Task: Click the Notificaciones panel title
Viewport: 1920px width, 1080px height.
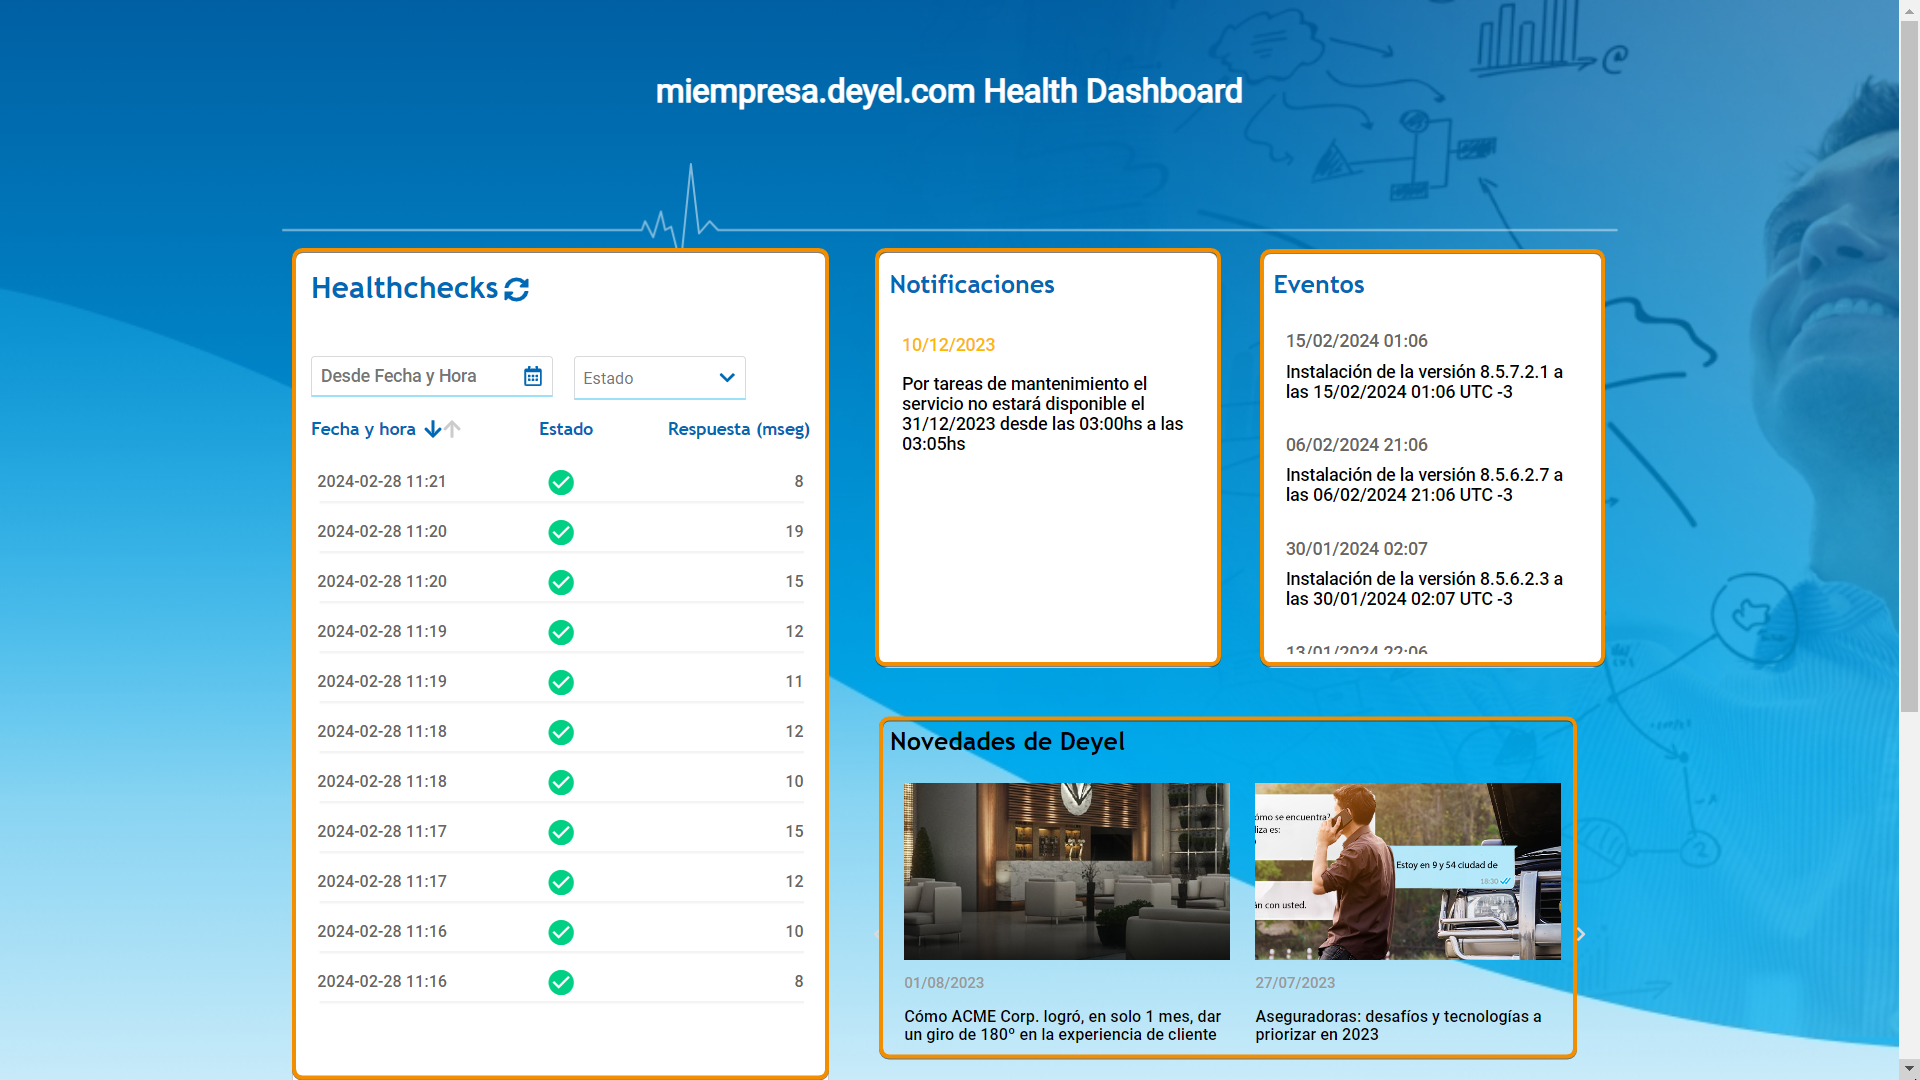Action: (x=972, y=285)
